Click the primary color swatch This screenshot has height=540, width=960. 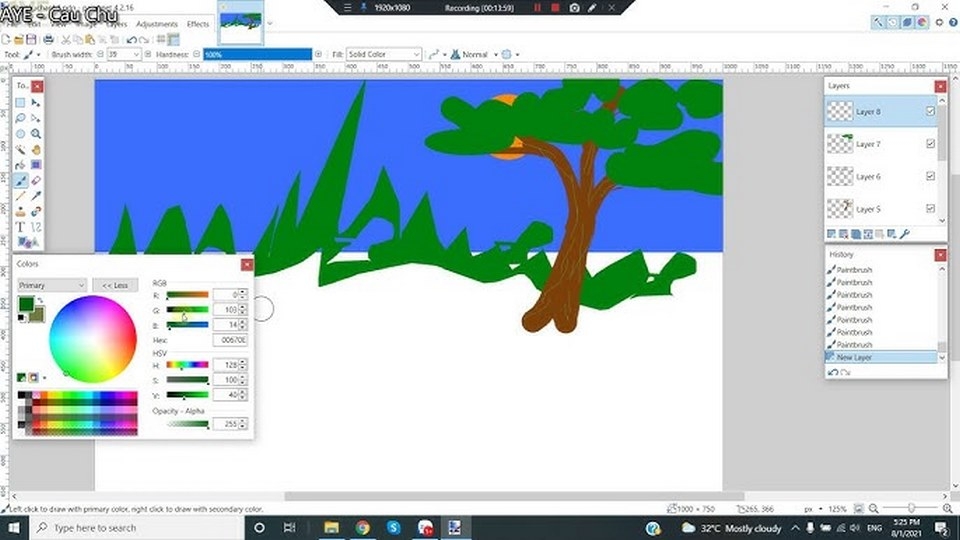[x=26, y=304]
